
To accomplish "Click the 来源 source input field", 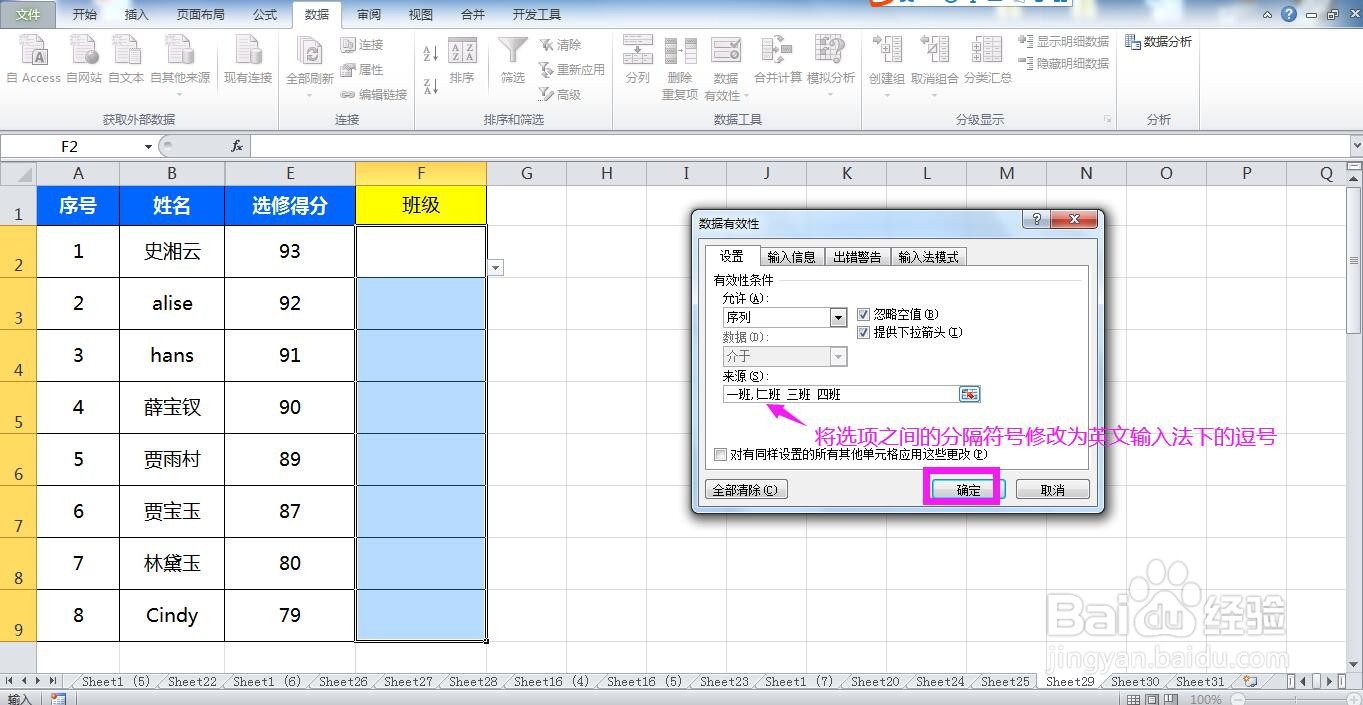I will tap(840, 394).
